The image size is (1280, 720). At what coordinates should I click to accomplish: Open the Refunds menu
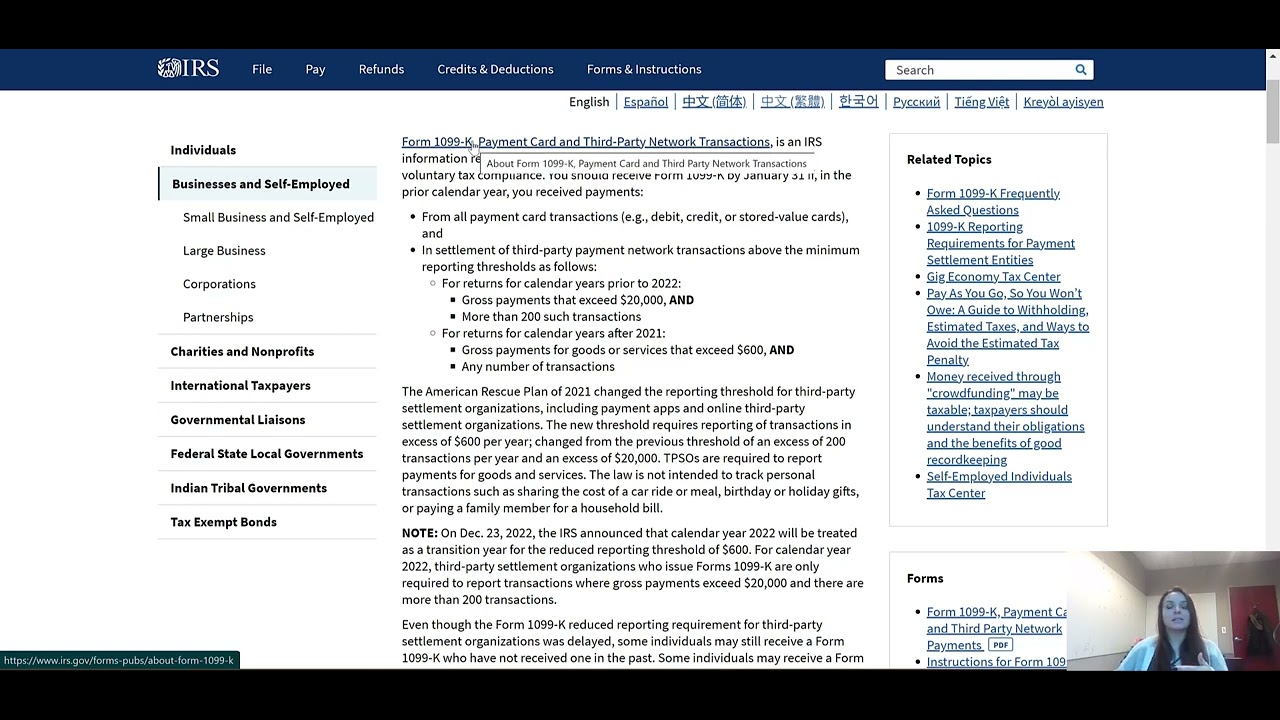381,69
